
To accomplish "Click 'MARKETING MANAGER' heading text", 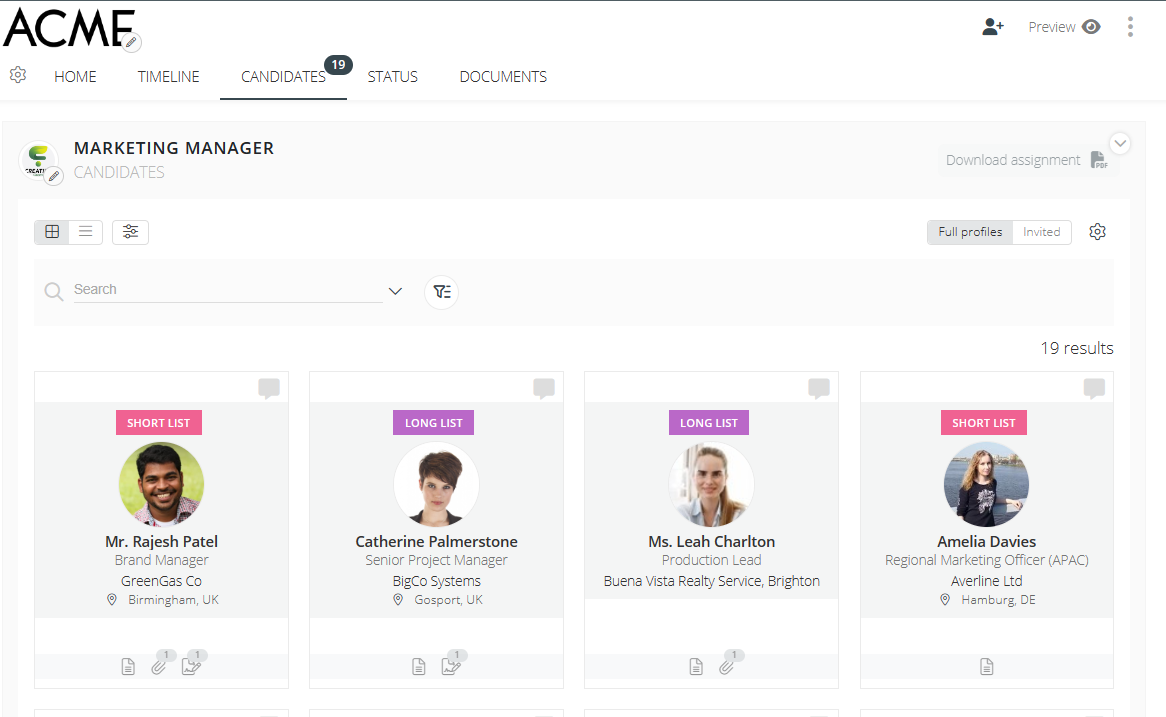I will (x=174, y=148).
